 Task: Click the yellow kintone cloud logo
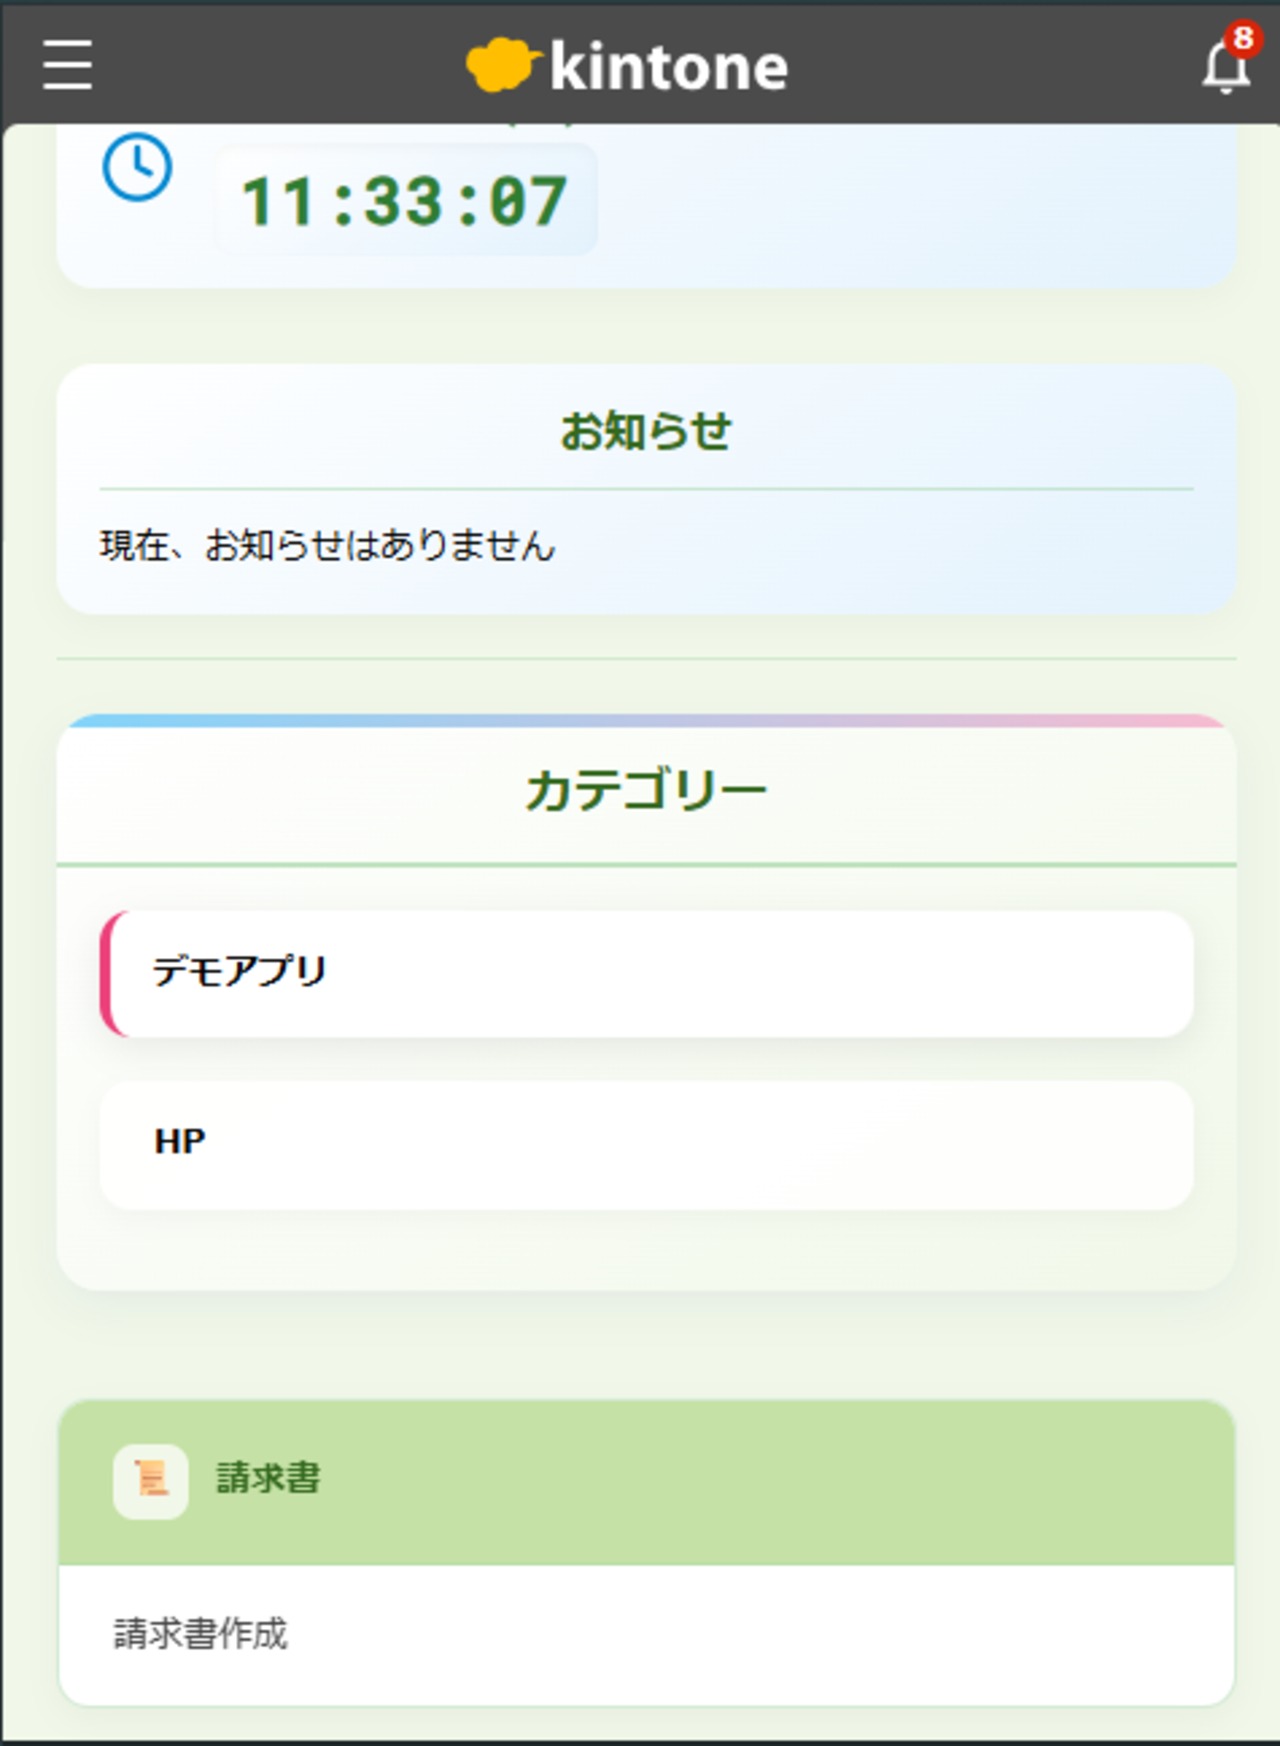502,65
